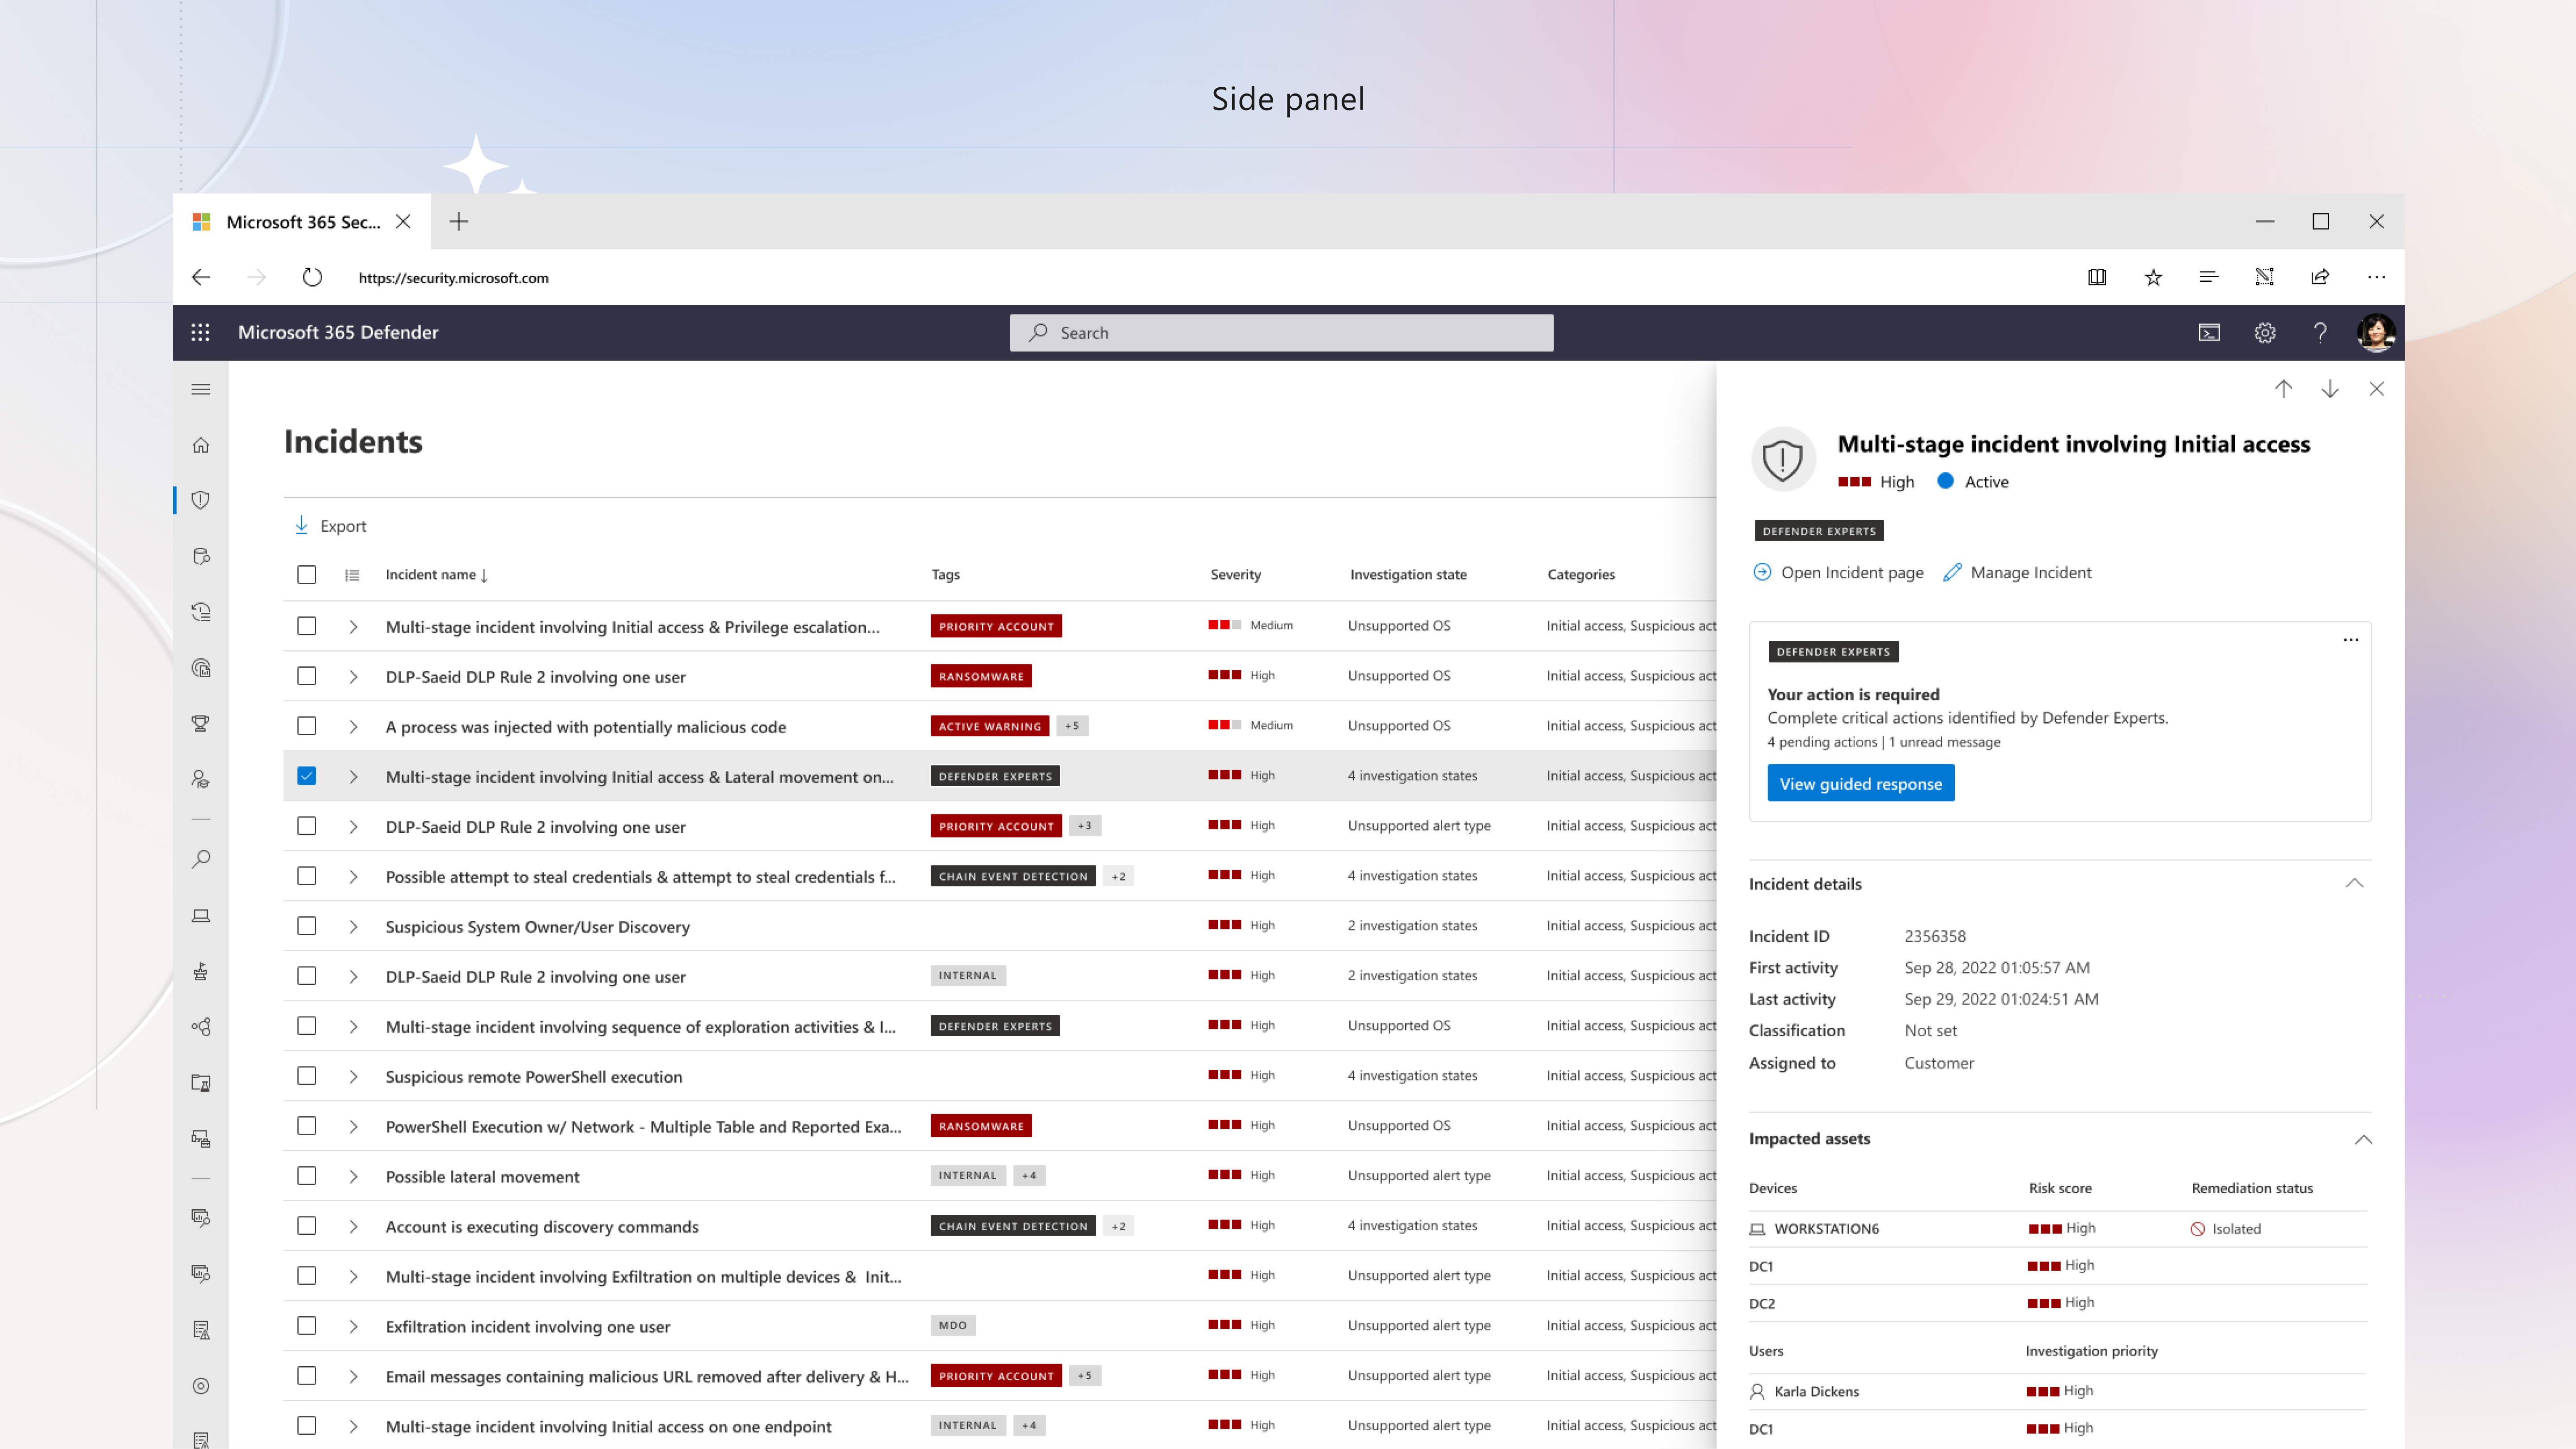Go to Home in the sidebar
This screenshot has height=1449, width=2576.
(x=200, y=445)
